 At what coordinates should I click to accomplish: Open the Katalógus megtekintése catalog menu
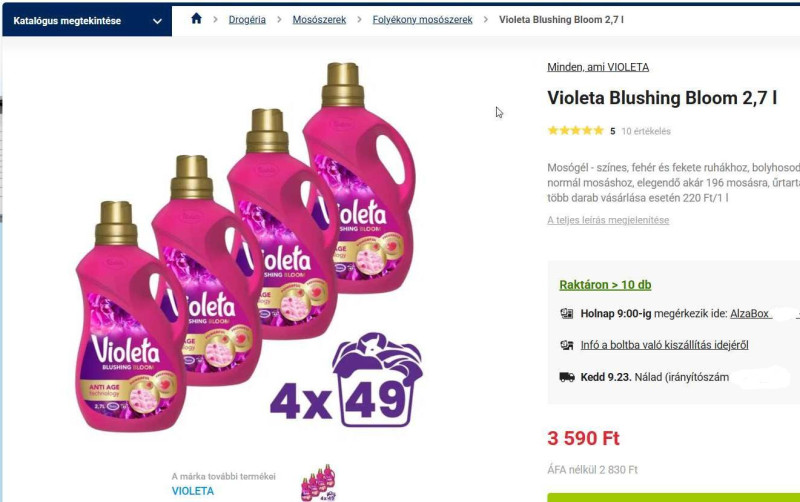pos(87,21)
